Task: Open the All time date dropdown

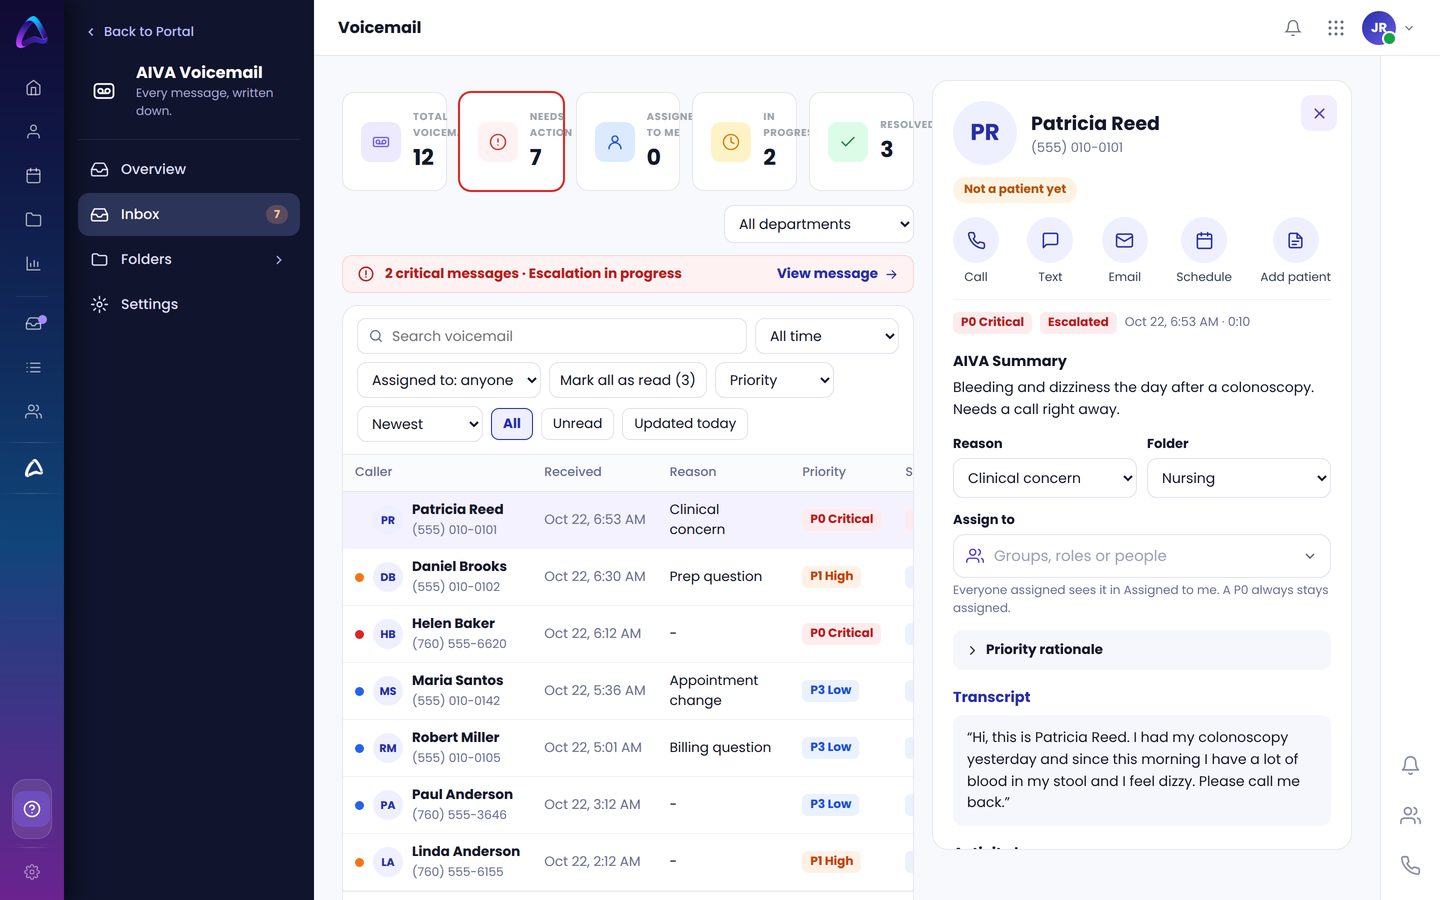Action: 827,336
